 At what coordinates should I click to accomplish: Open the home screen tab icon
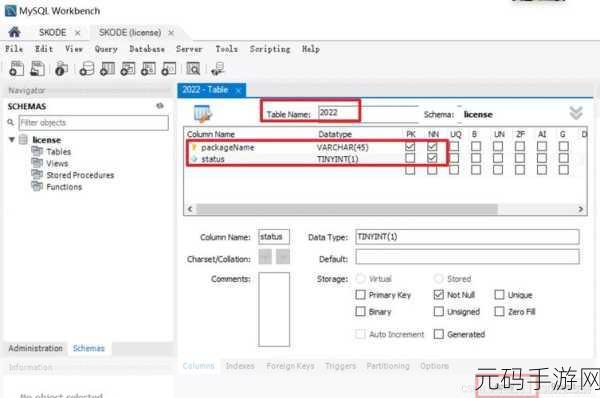[x=15, y=32]
